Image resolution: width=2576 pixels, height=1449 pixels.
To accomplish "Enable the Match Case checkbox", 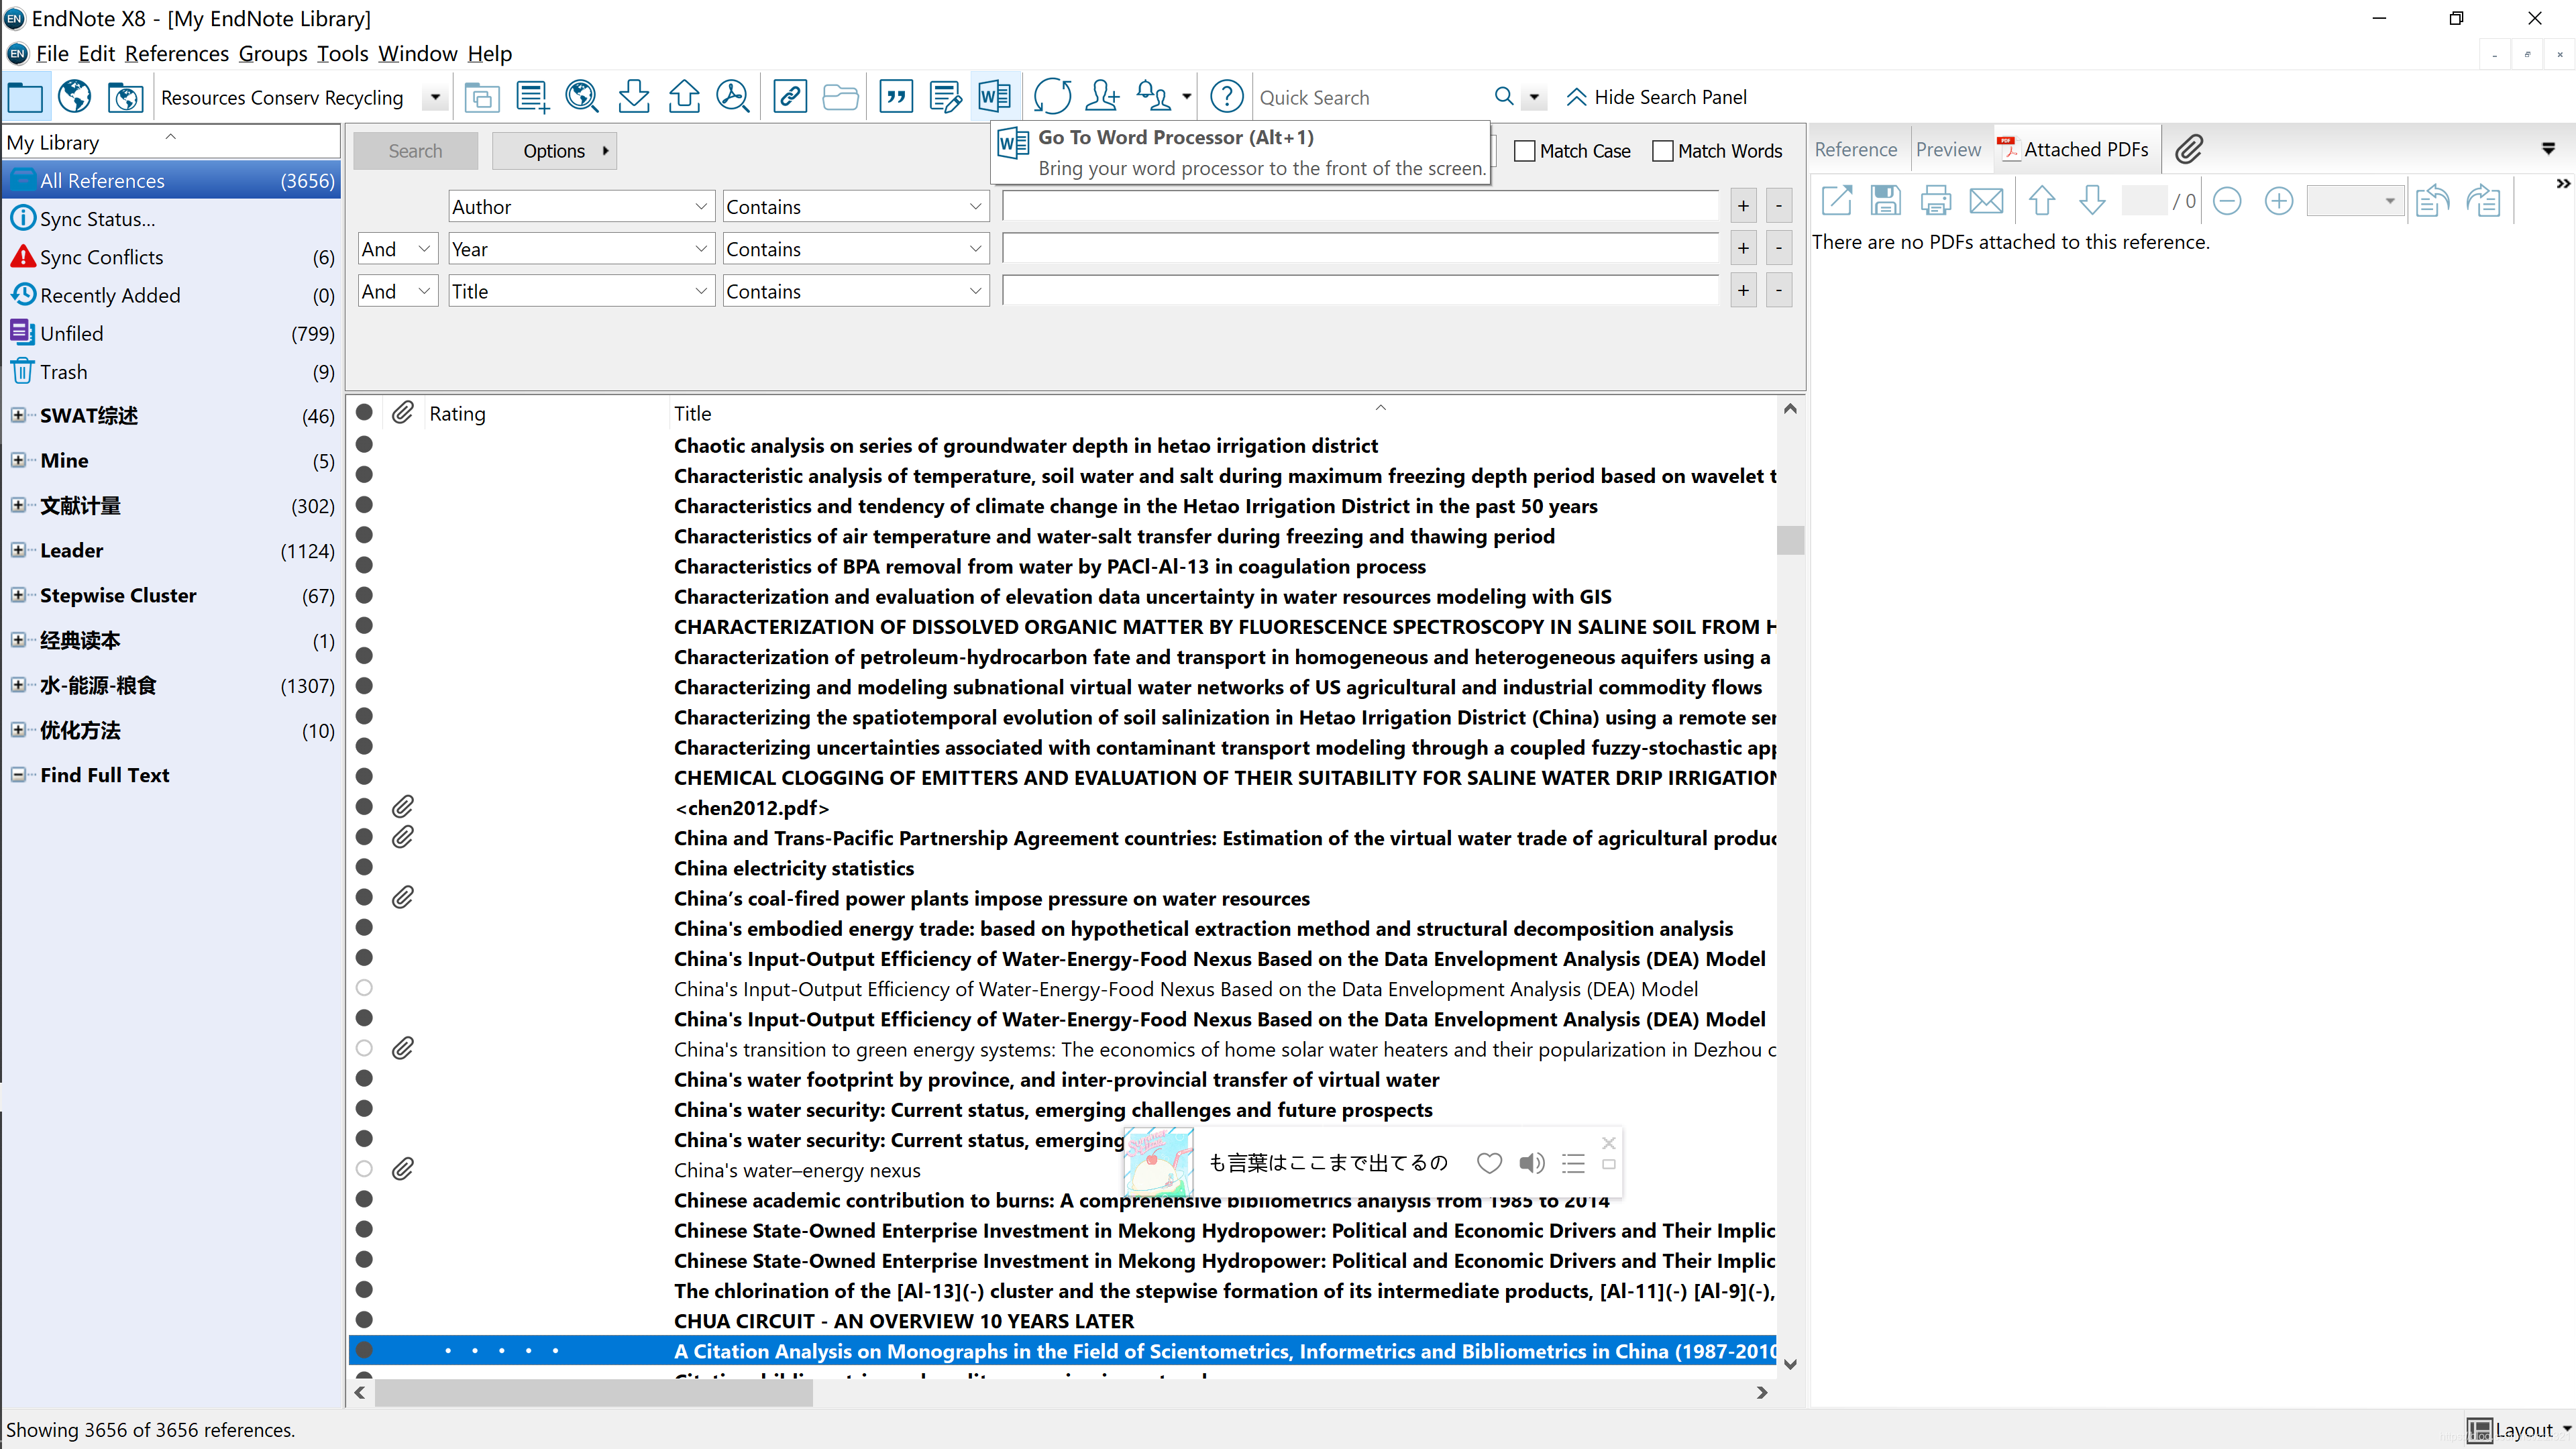I will [x=1524, y=151].
